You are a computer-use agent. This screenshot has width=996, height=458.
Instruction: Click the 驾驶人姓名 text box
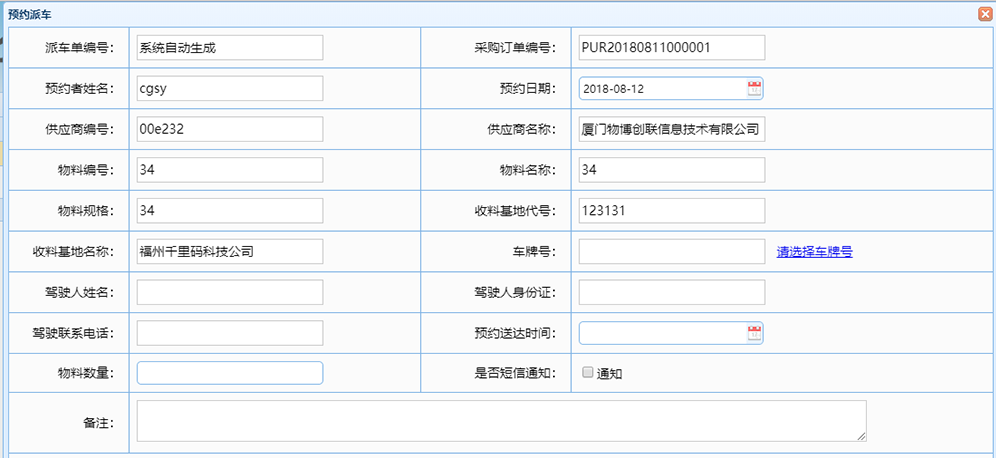[229, 292]
